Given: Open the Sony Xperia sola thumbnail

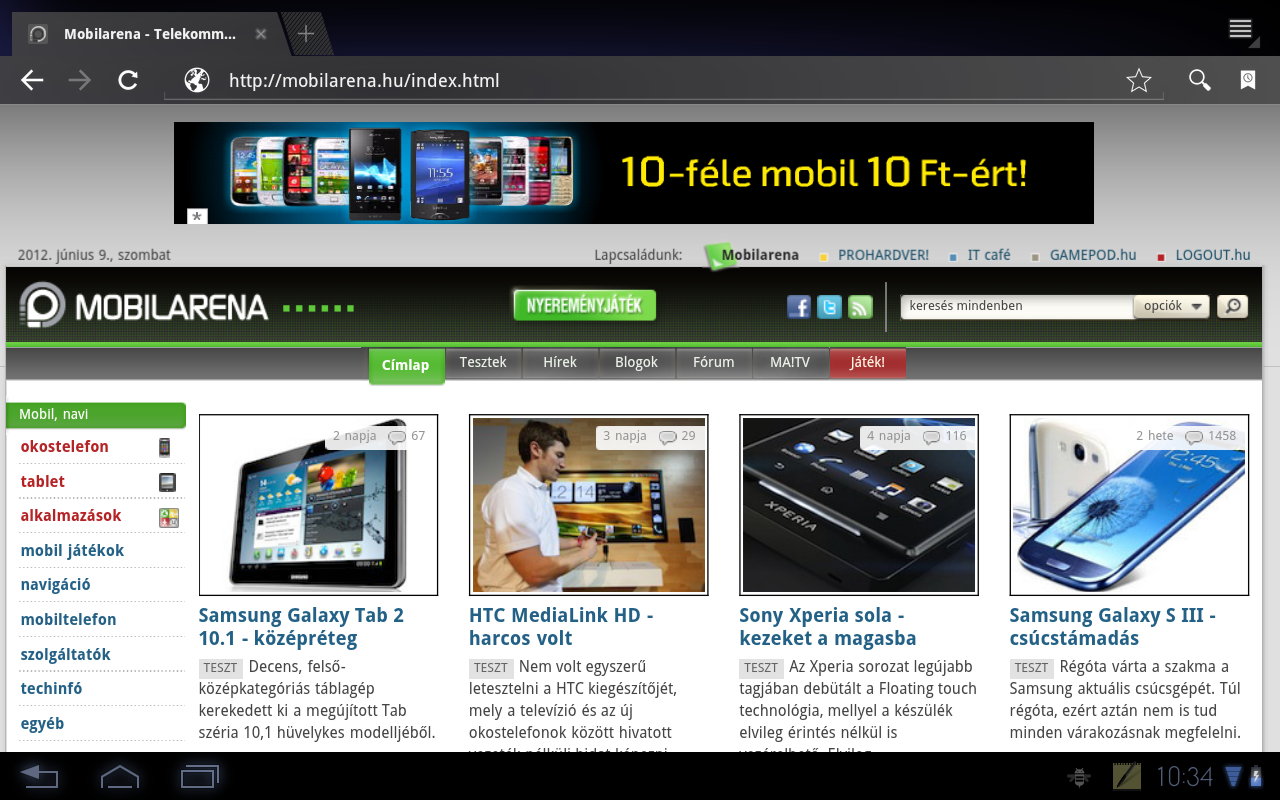Looking at the screenshot, I should [x=859, y=505].
